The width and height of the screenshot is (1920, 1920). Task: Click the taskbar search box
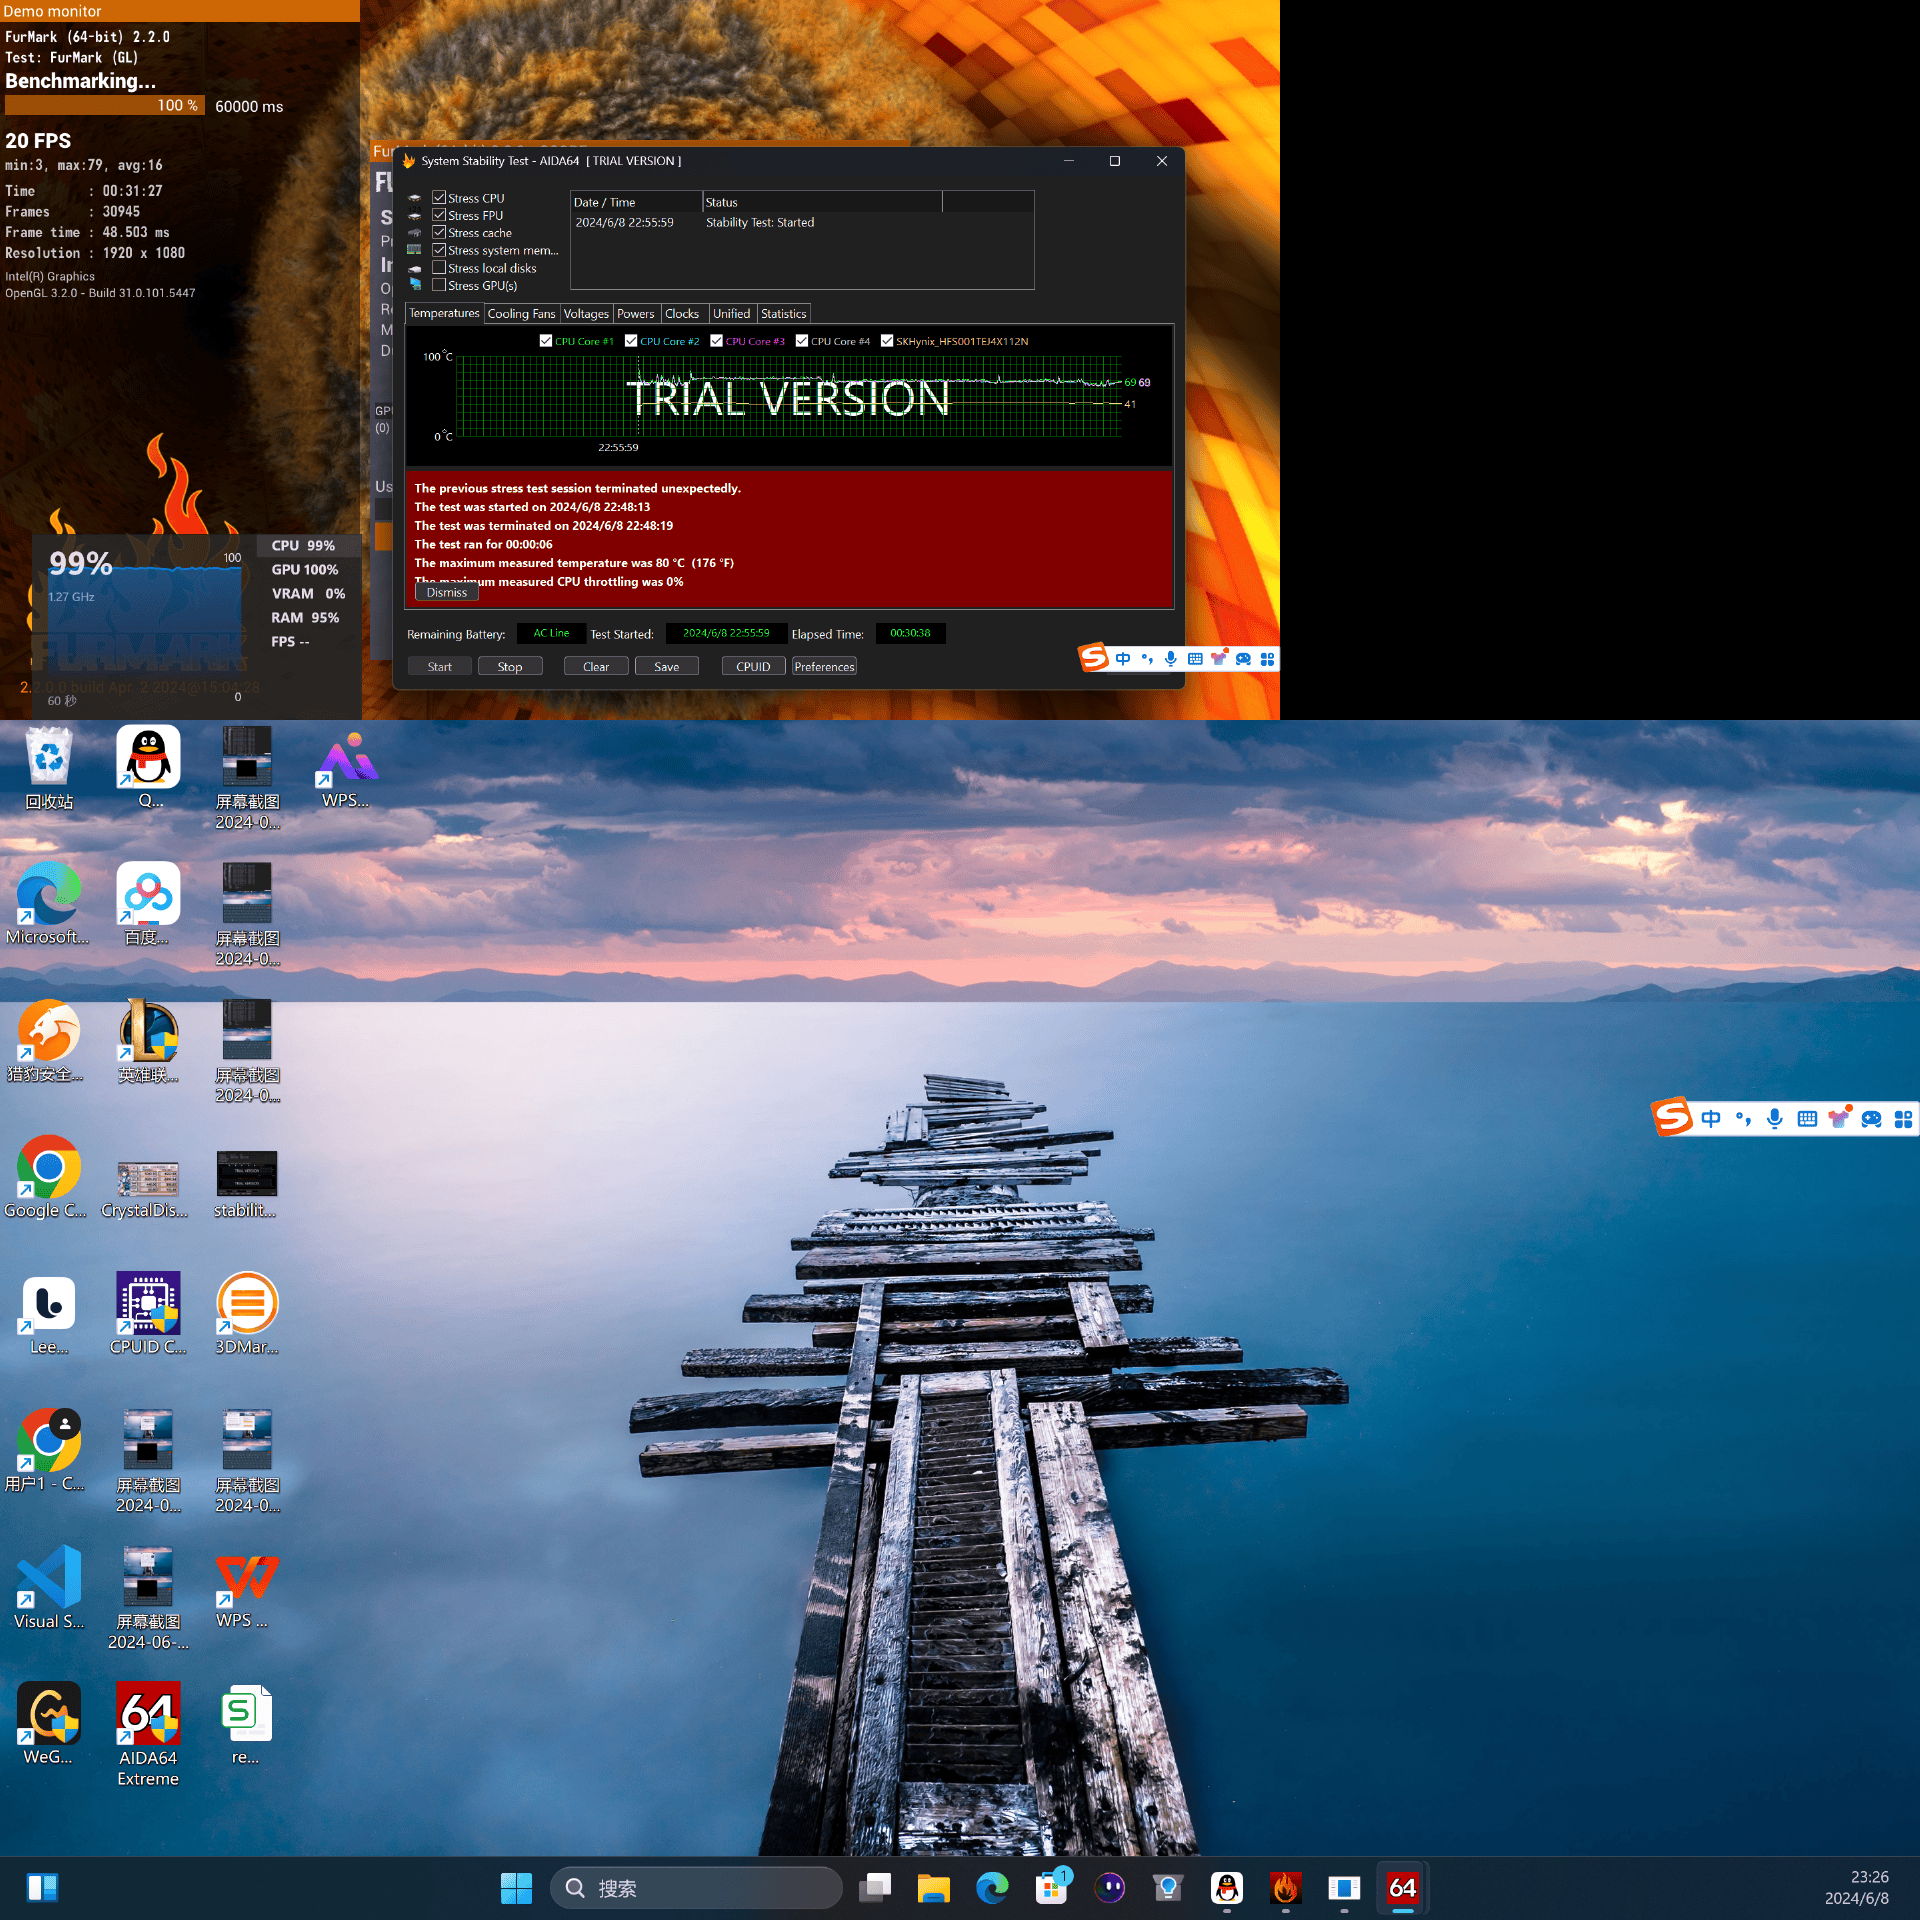(x=697, y=1888)
